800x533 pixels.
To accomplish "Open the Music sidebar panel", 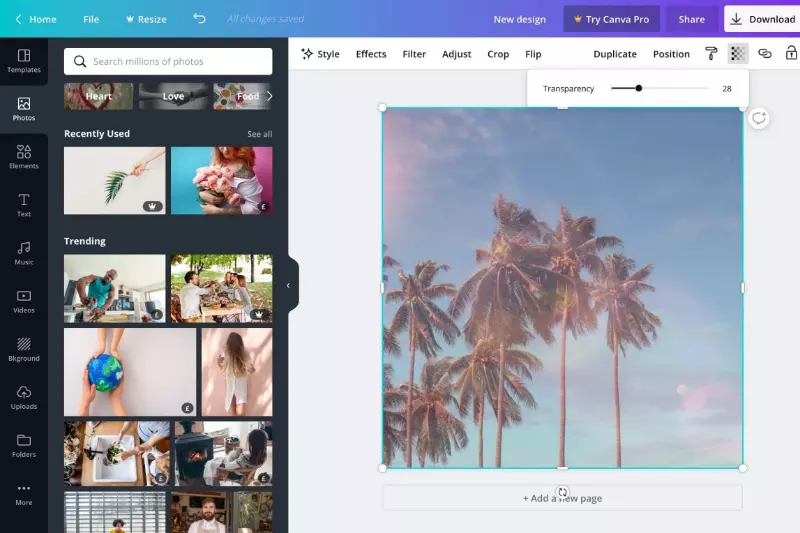I will coord(24,253).
